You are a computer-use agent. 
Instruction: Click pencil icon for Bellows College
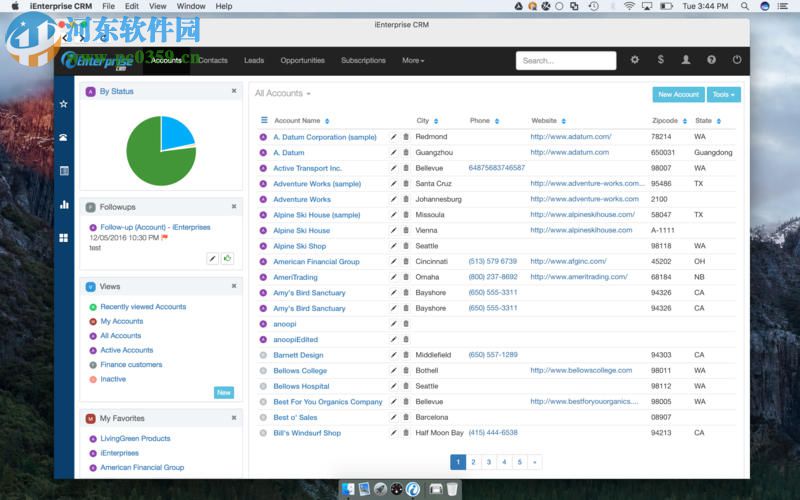coord(393,370)
